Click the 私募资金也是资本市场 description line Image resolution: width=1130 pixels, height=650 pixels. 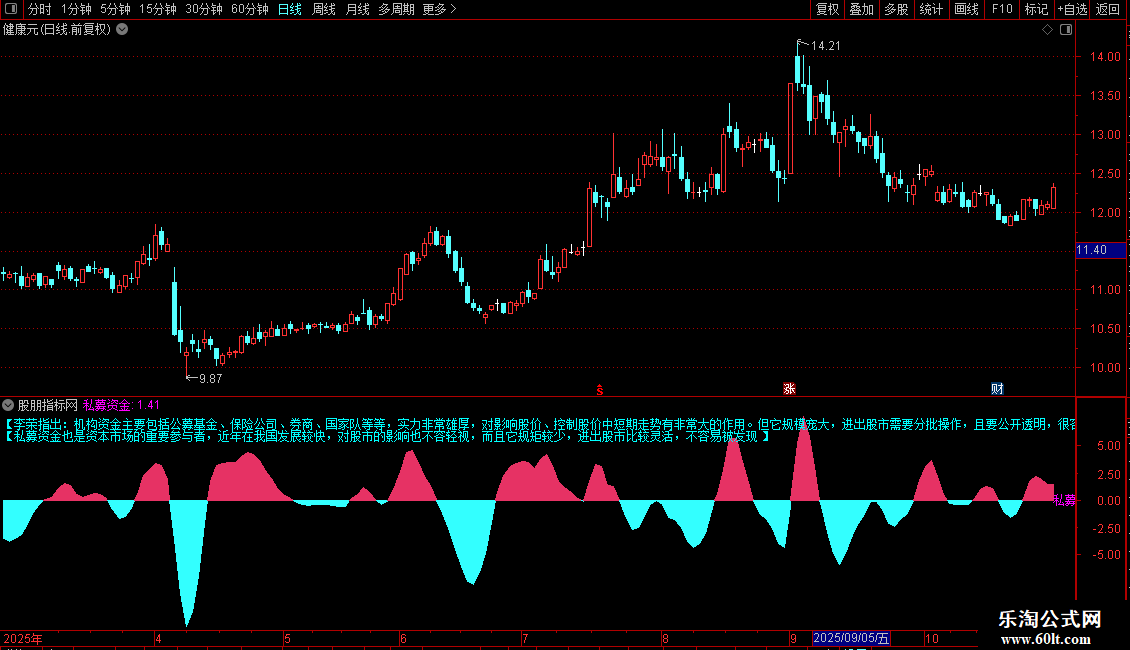click(x=387, y=437)
